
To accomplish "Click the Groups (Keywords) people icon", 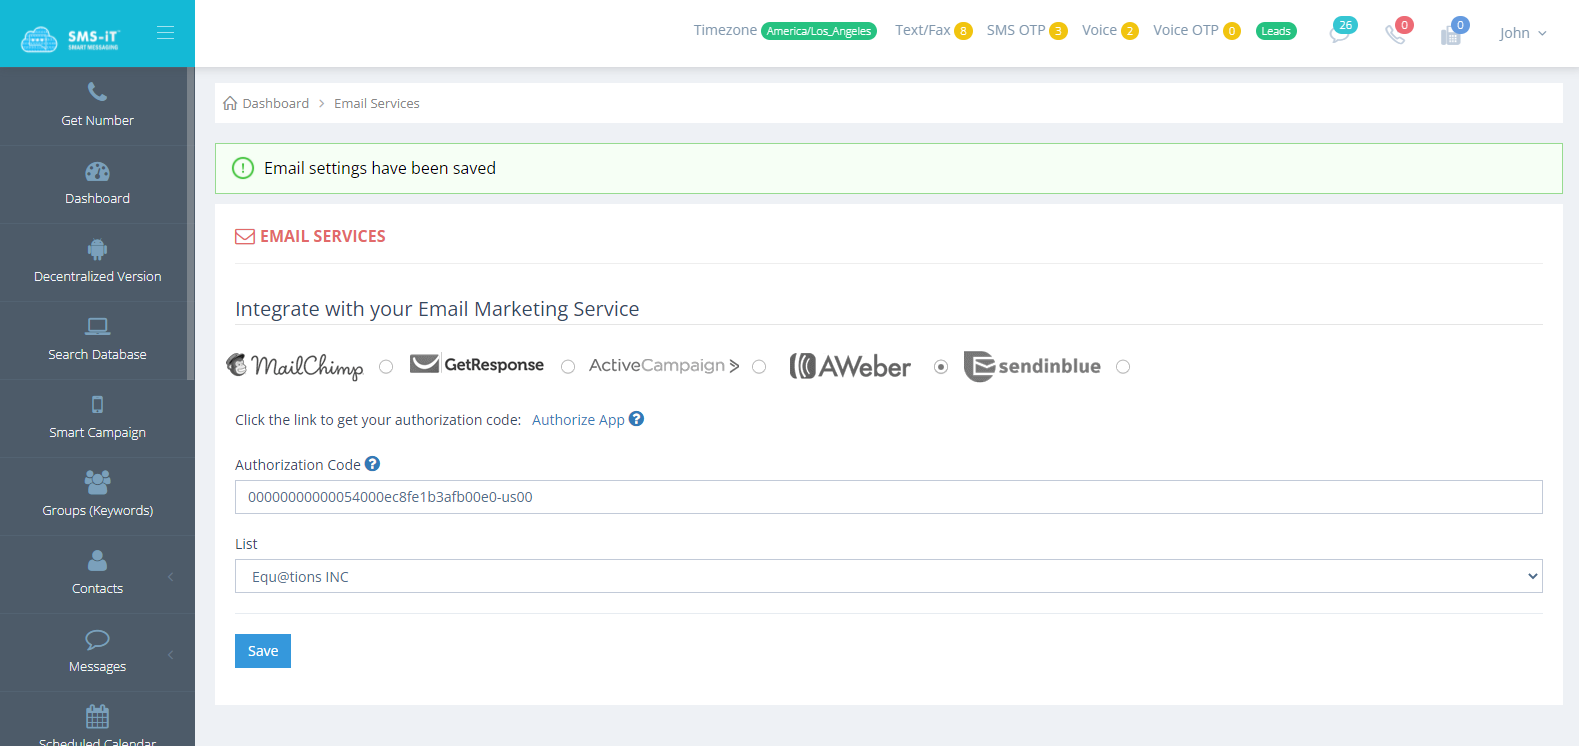I will 97,482.
